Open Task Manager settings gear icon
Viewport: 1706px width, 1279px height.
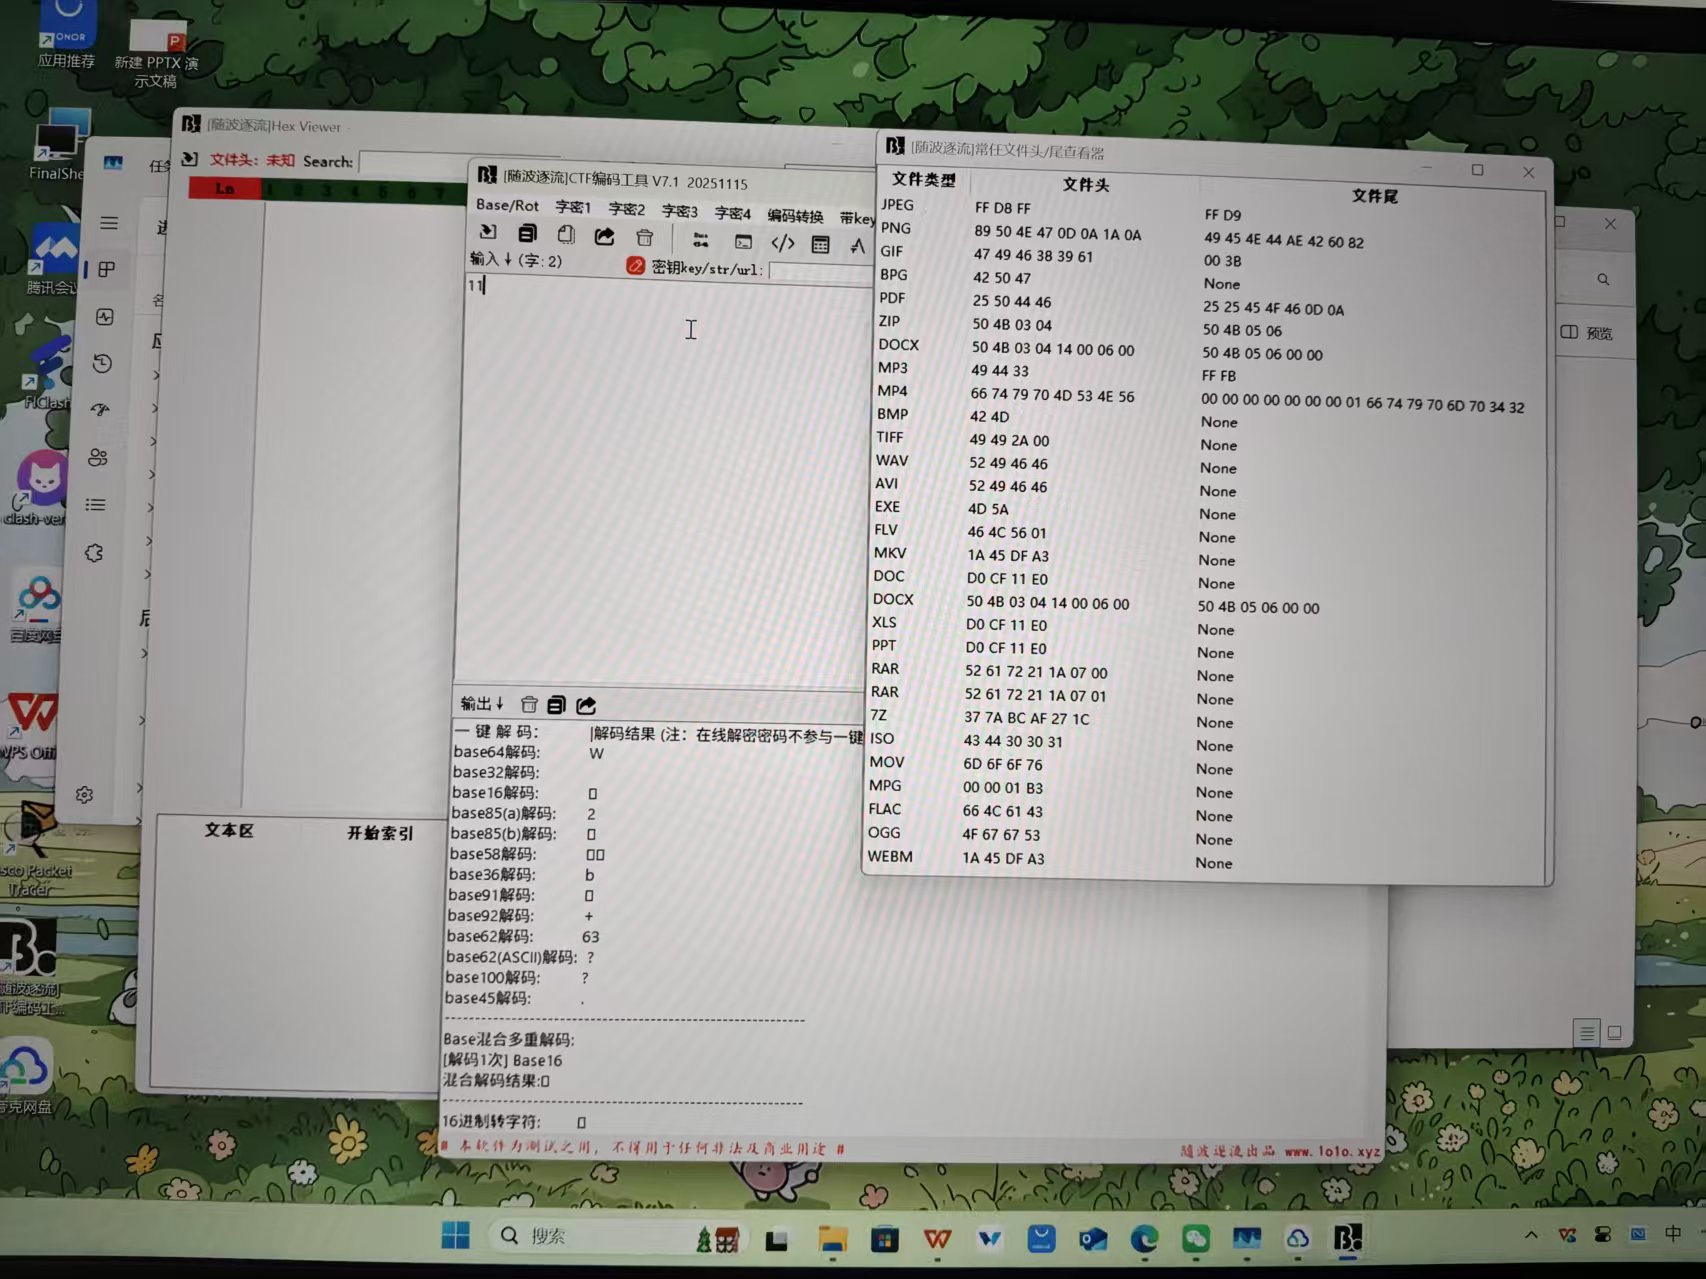[x=84, y=794]
